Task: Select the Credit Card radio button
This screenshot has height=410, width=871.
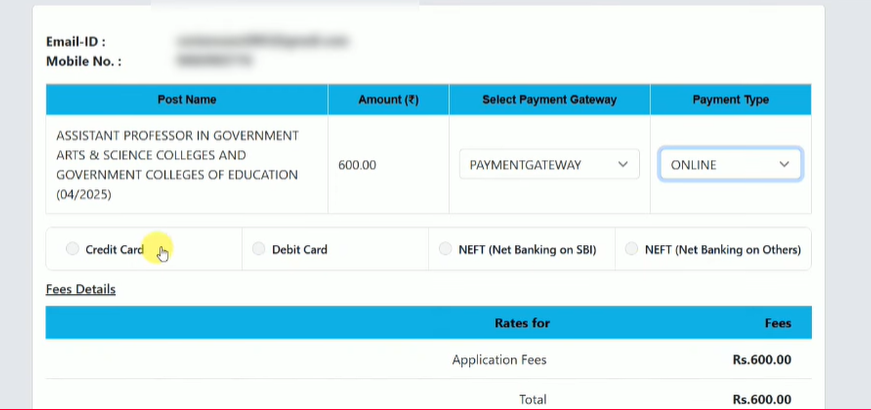Action: [73, 249]
